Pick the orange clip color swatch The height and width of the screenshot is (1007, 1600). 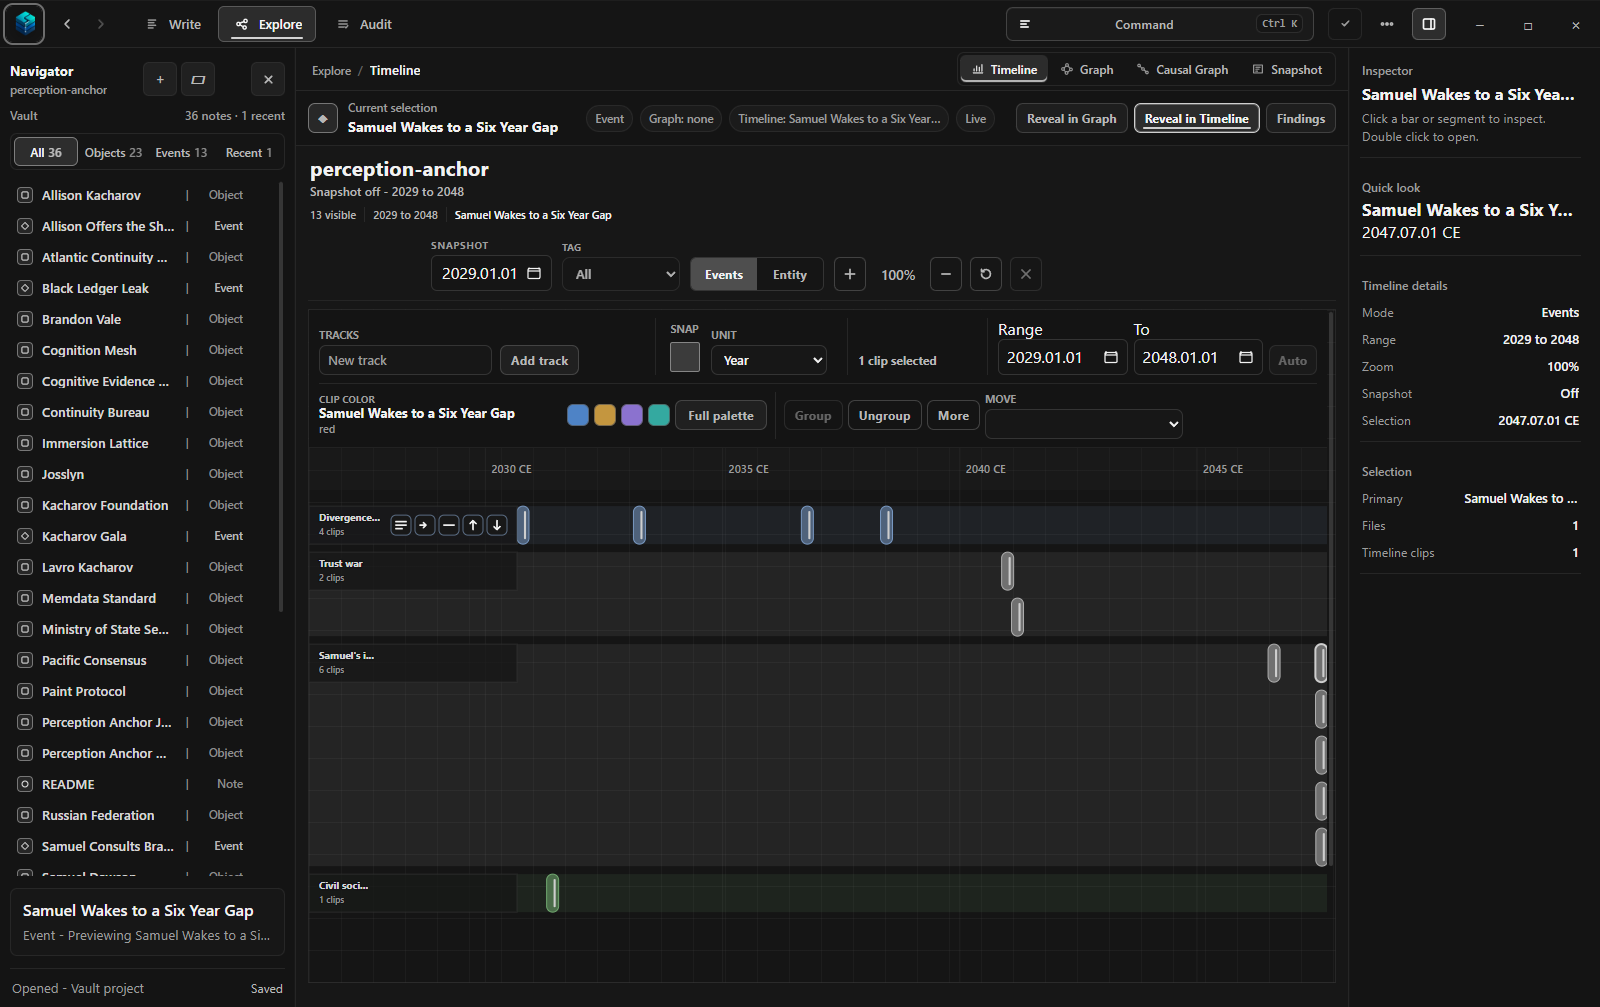(x=605, y=415)
